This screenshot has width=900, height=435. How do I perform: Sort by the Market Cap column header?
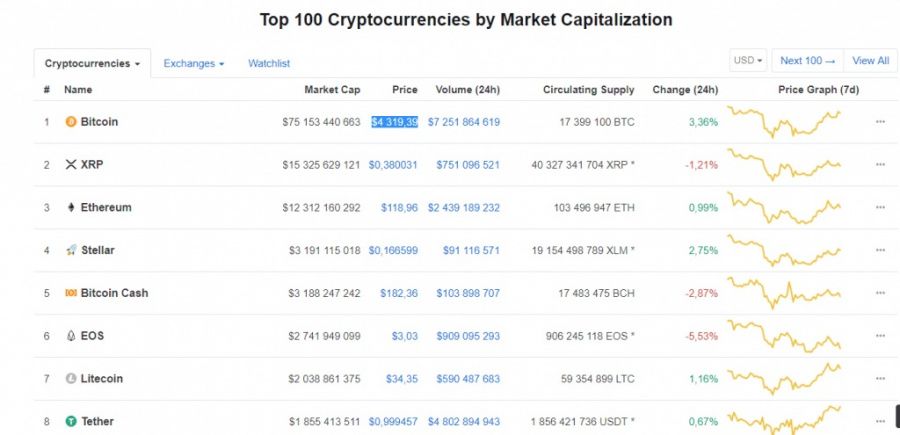pyautogui.click(x=332, y=90)
